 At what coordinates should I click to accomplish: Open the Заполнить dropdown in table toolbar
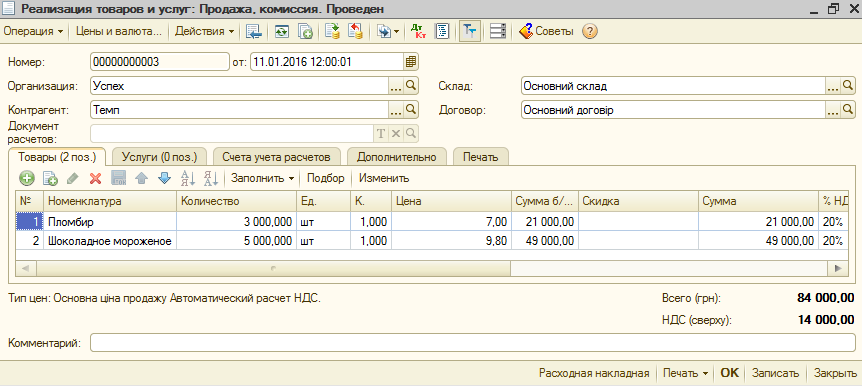click(x=262, y=178)
